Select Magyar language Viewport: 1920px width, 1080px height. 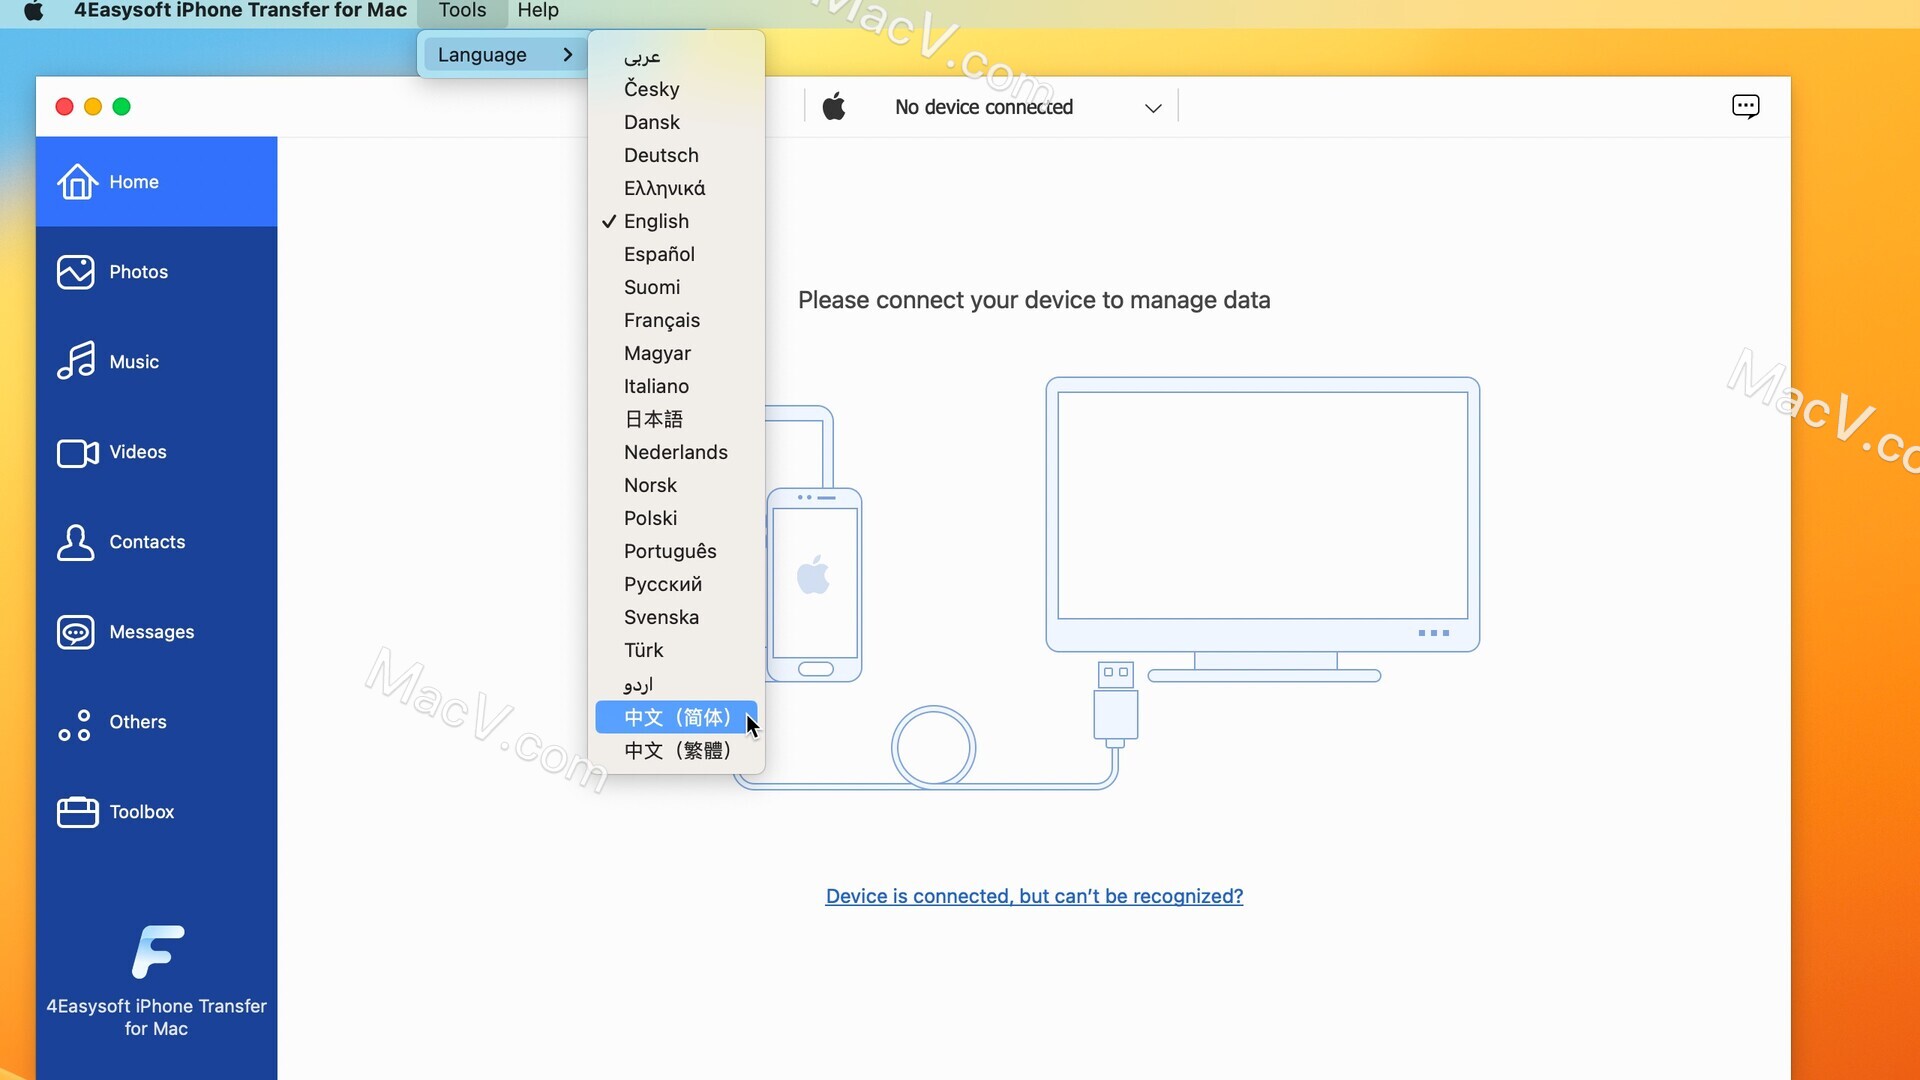click(677, 353)
